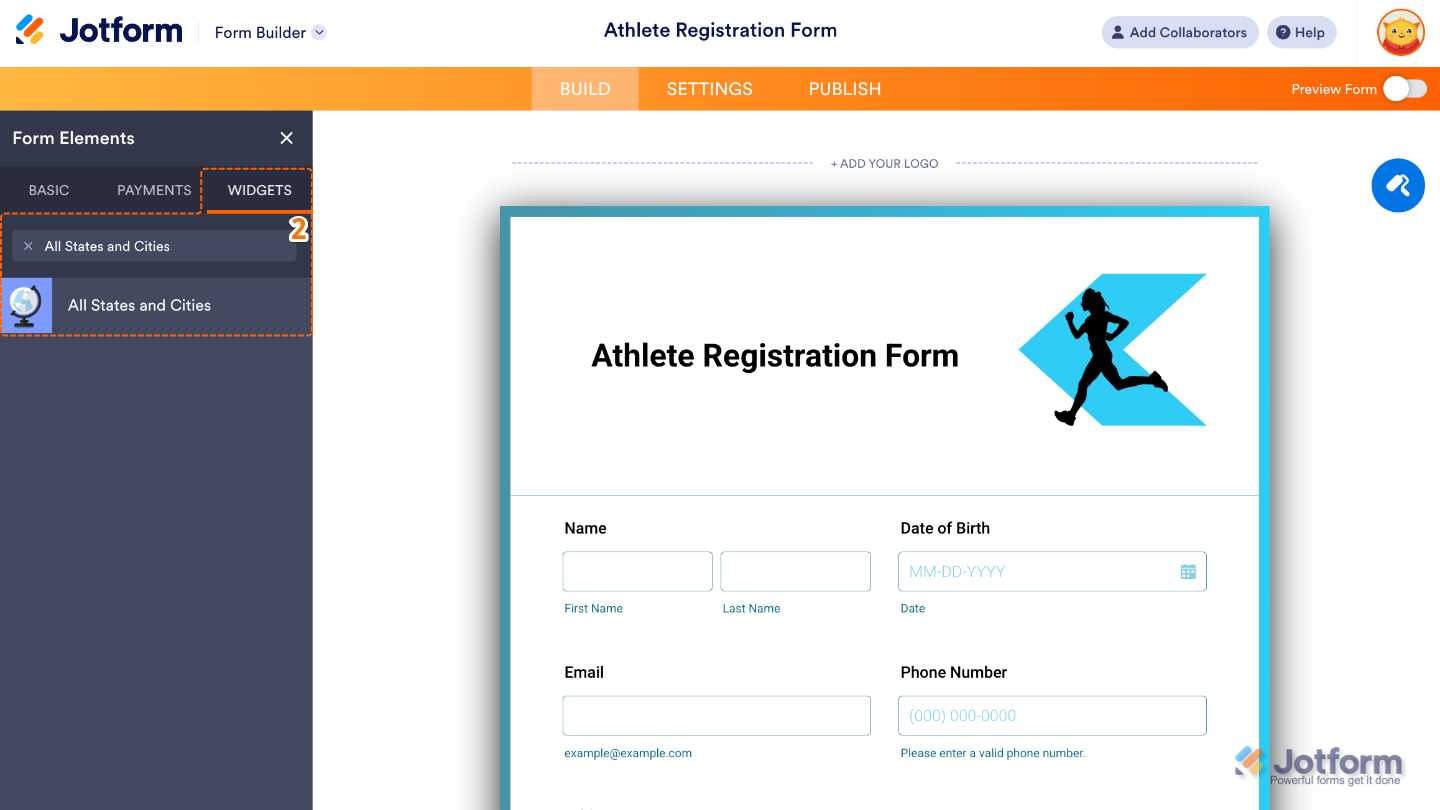Switch to the SETTINGS tab
This screenshot has width=1440, height=810.
[x=709, y=88]
